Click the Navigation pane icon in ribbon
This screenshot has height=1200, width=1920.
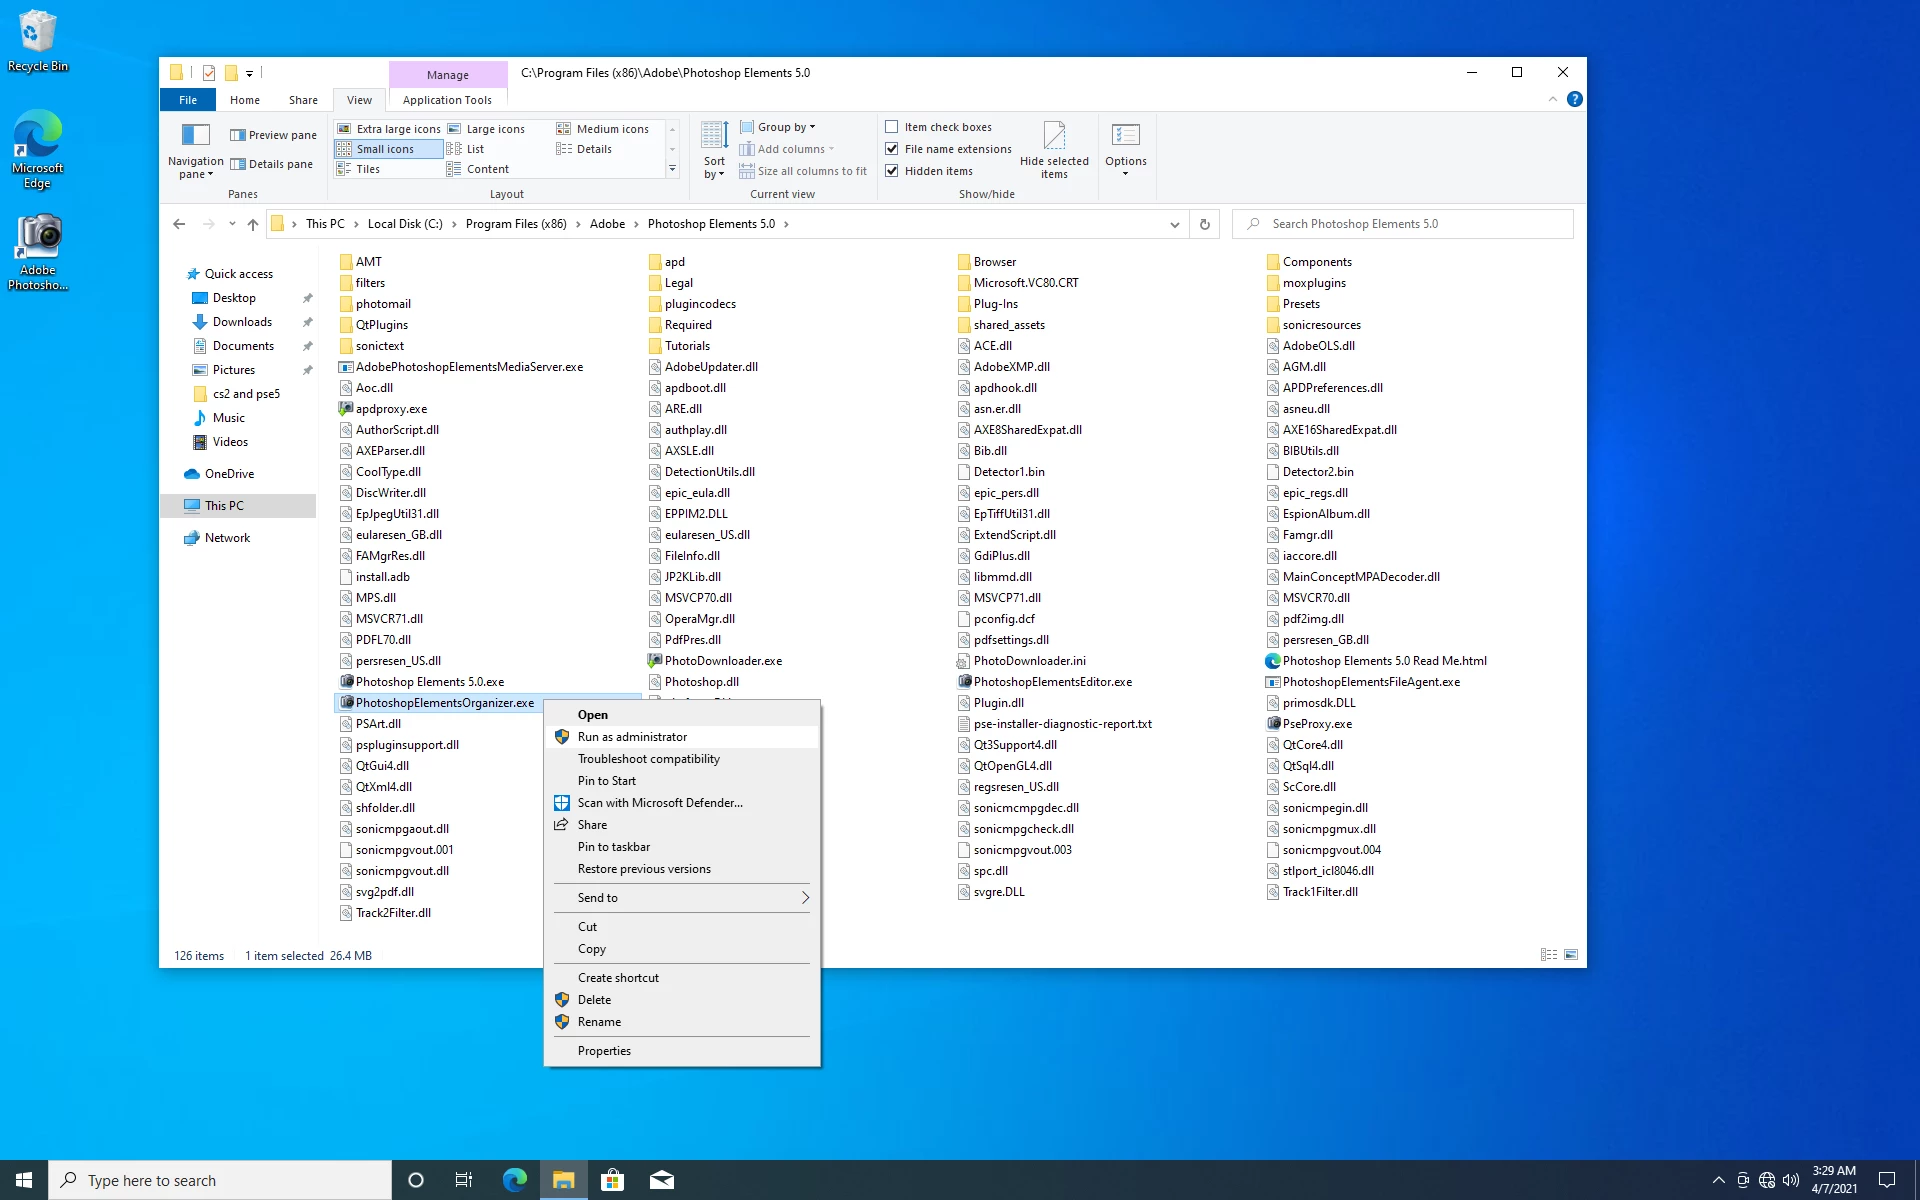195,136
